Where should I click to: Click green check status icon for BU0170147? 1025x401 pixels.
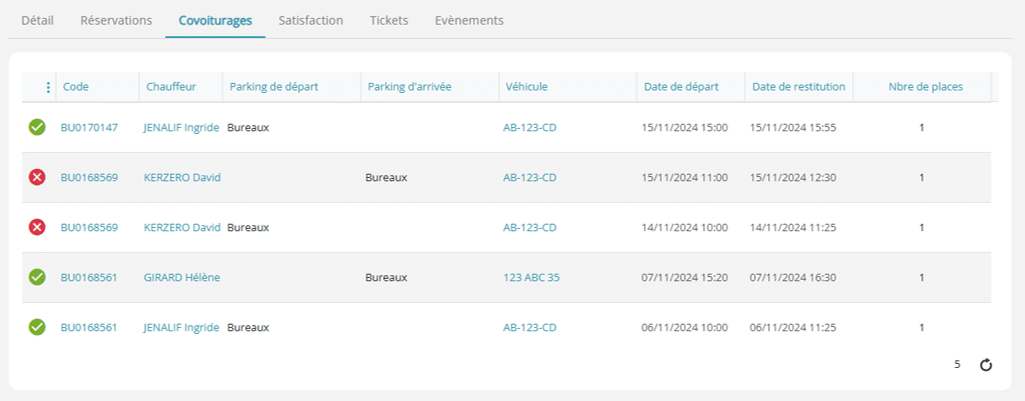(37, 128)
